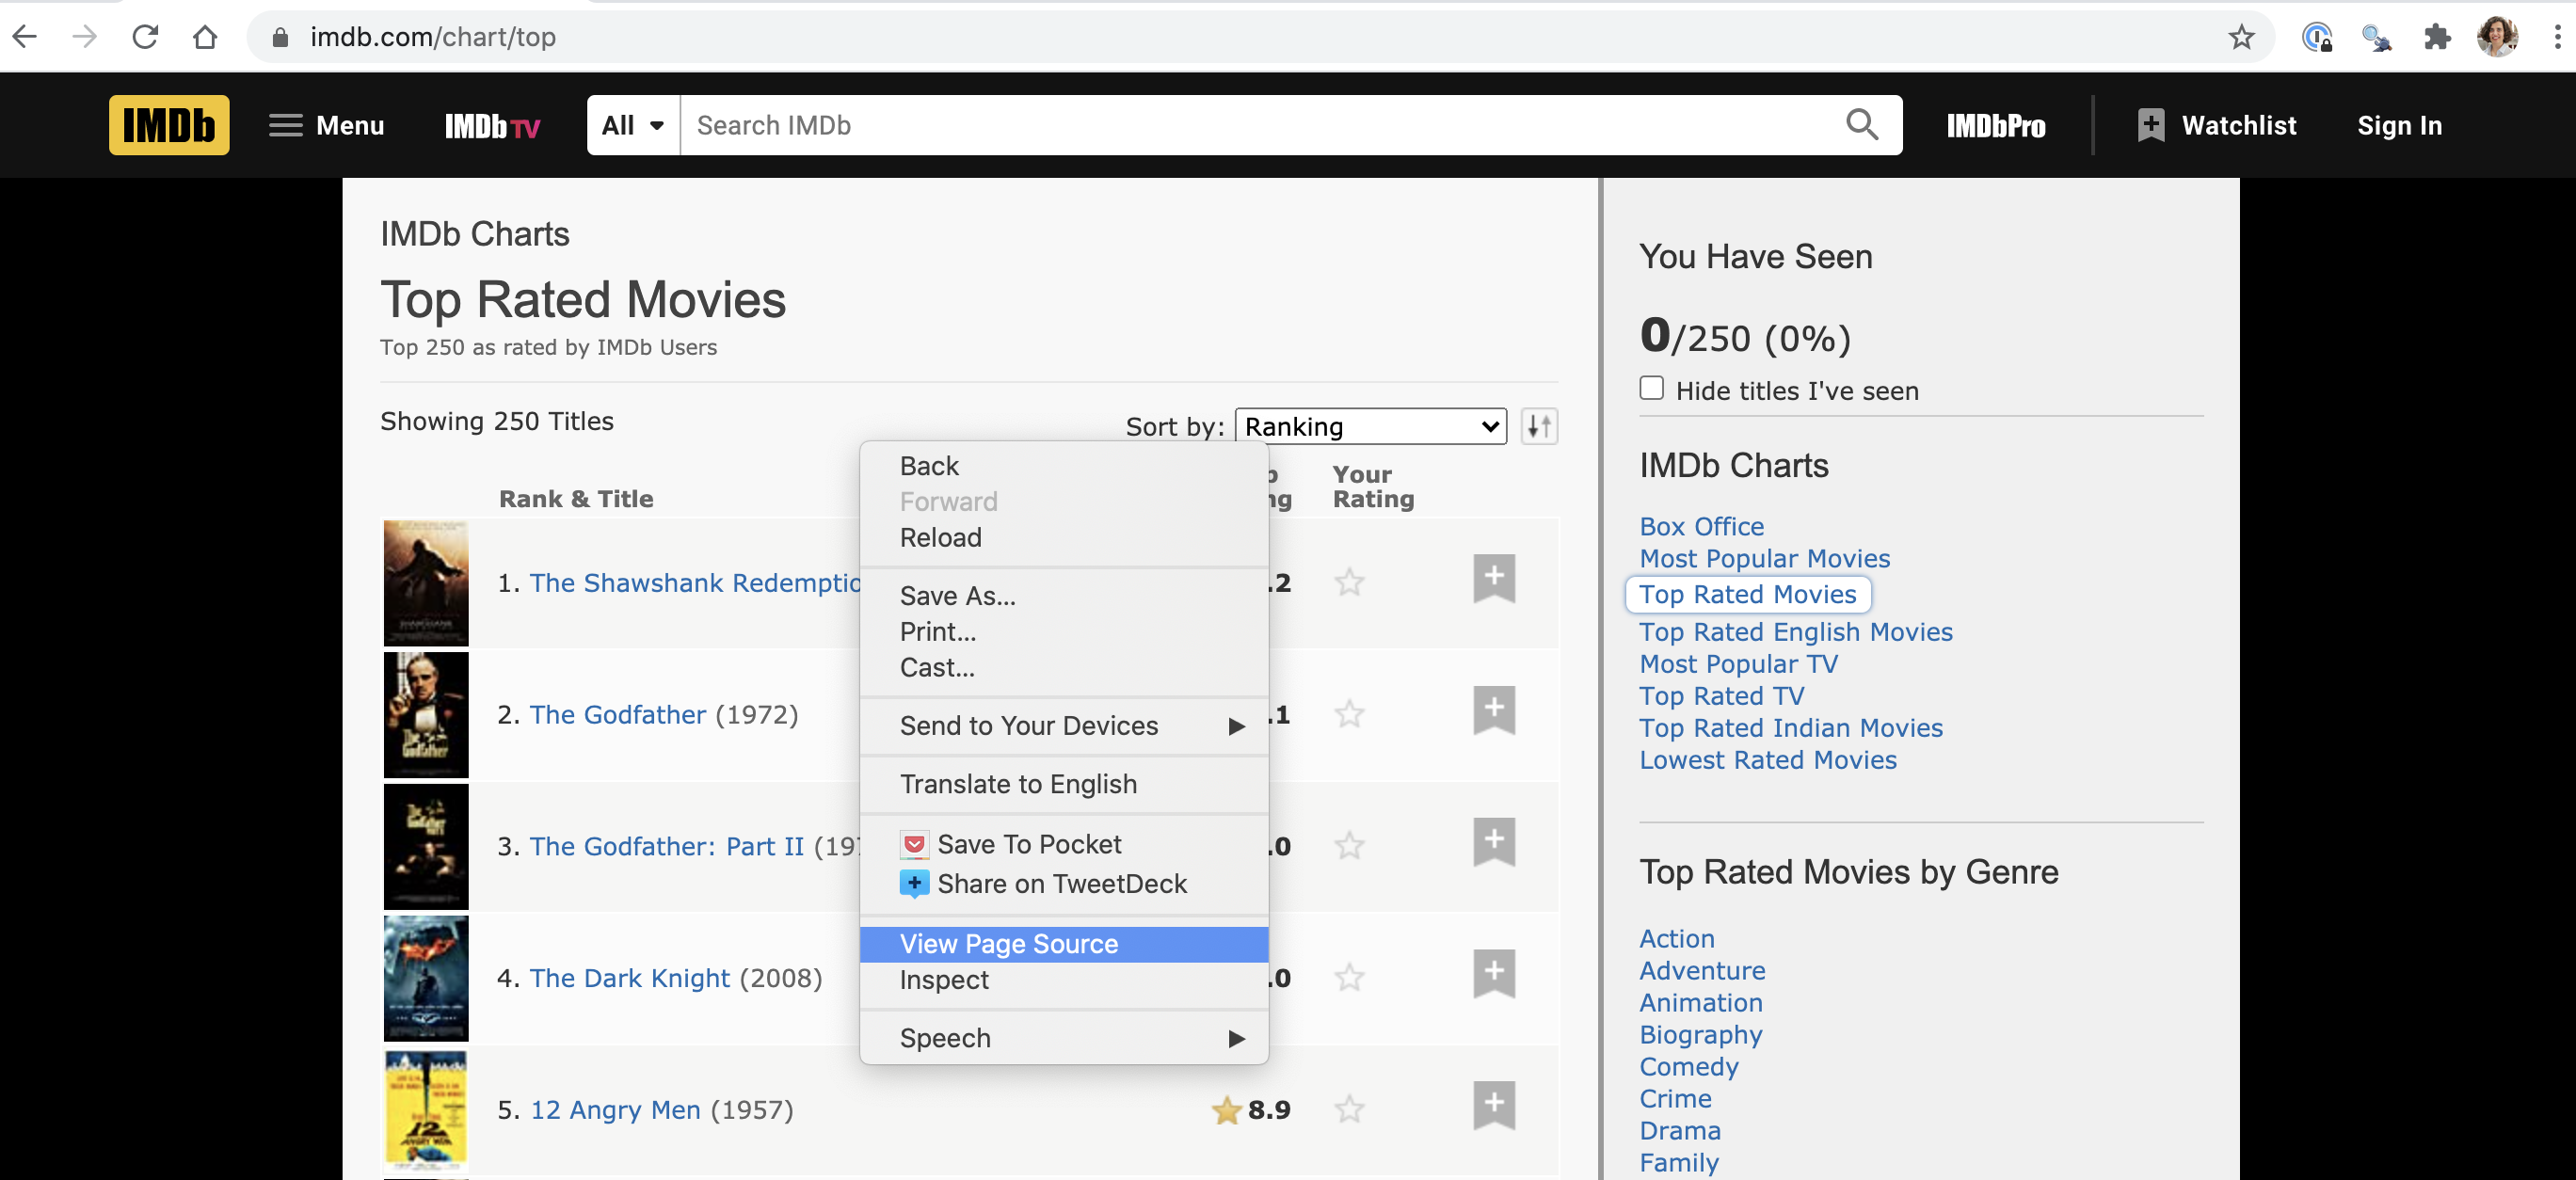
Task: Open Top Rated English Movies link
Action: tap(1795, 632)
